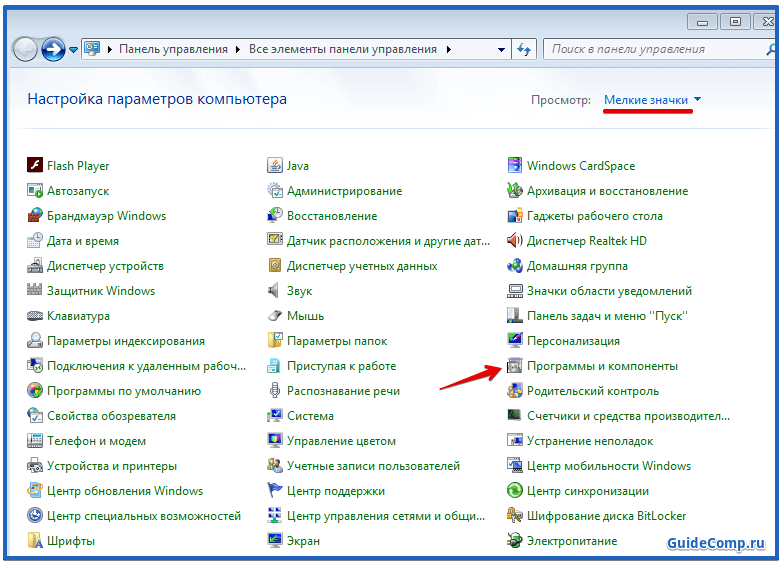Open Телефон и модем link
This screenshot has width=784, height=564.
(96, 440)
